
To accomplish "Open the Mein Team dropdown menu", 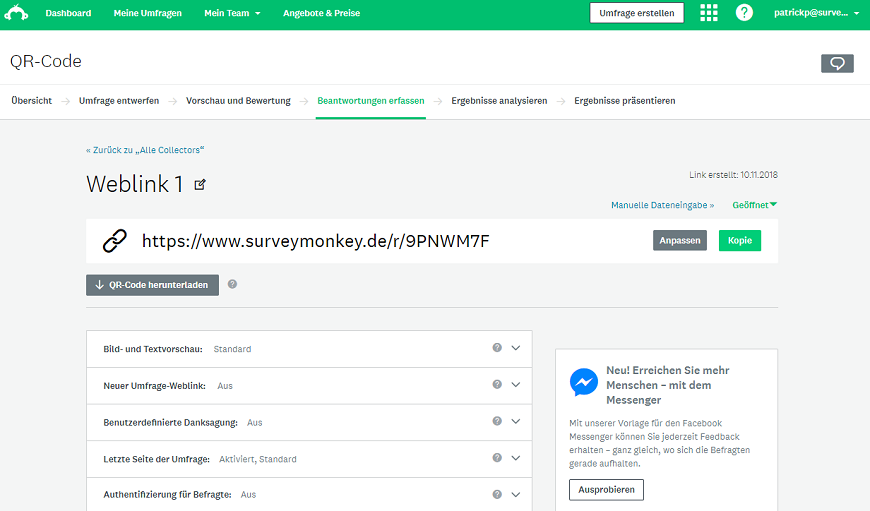I will coord(232,13).
